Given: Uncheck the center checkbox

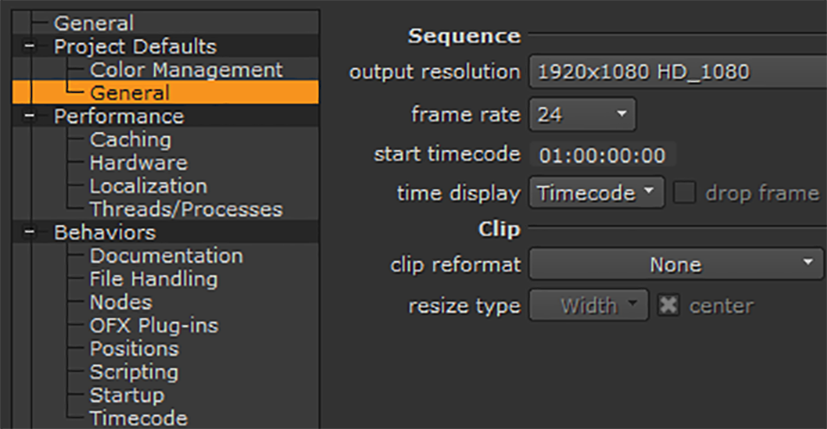Looking at the screenshot, I should click(x=668, y=305).
